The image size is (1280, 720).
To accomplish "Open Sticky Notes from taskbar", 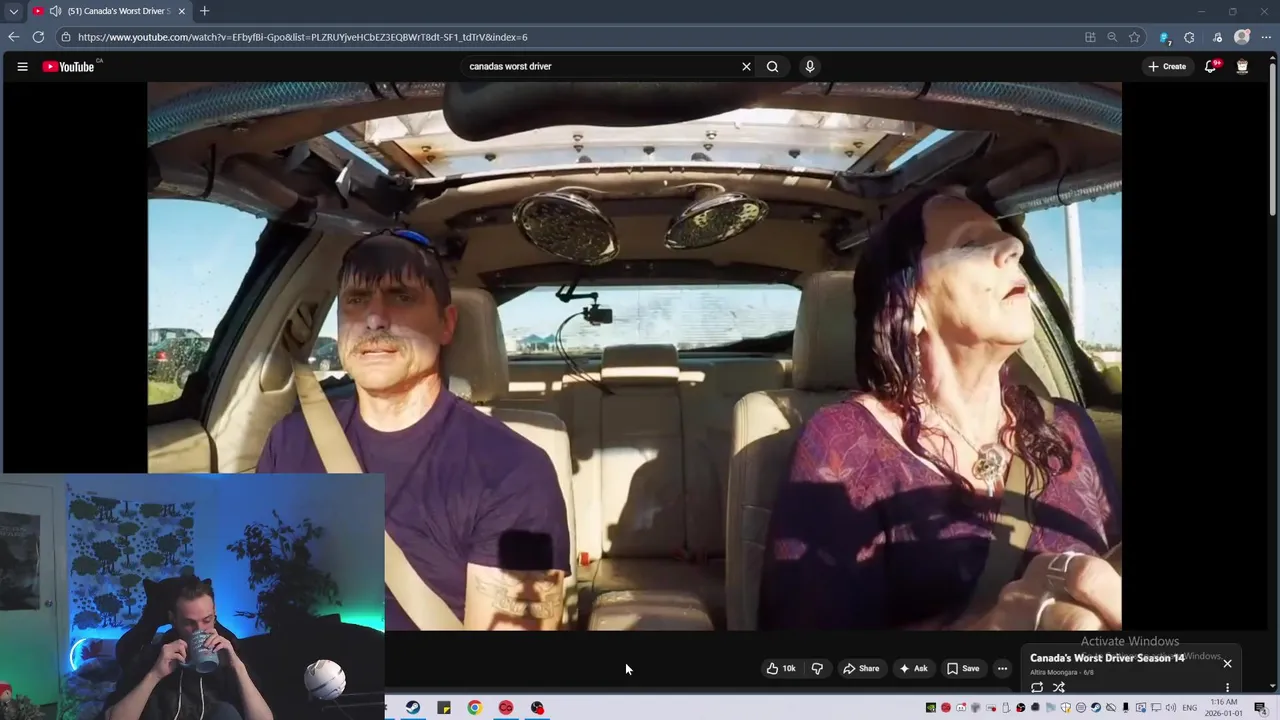I will point(444,708).
